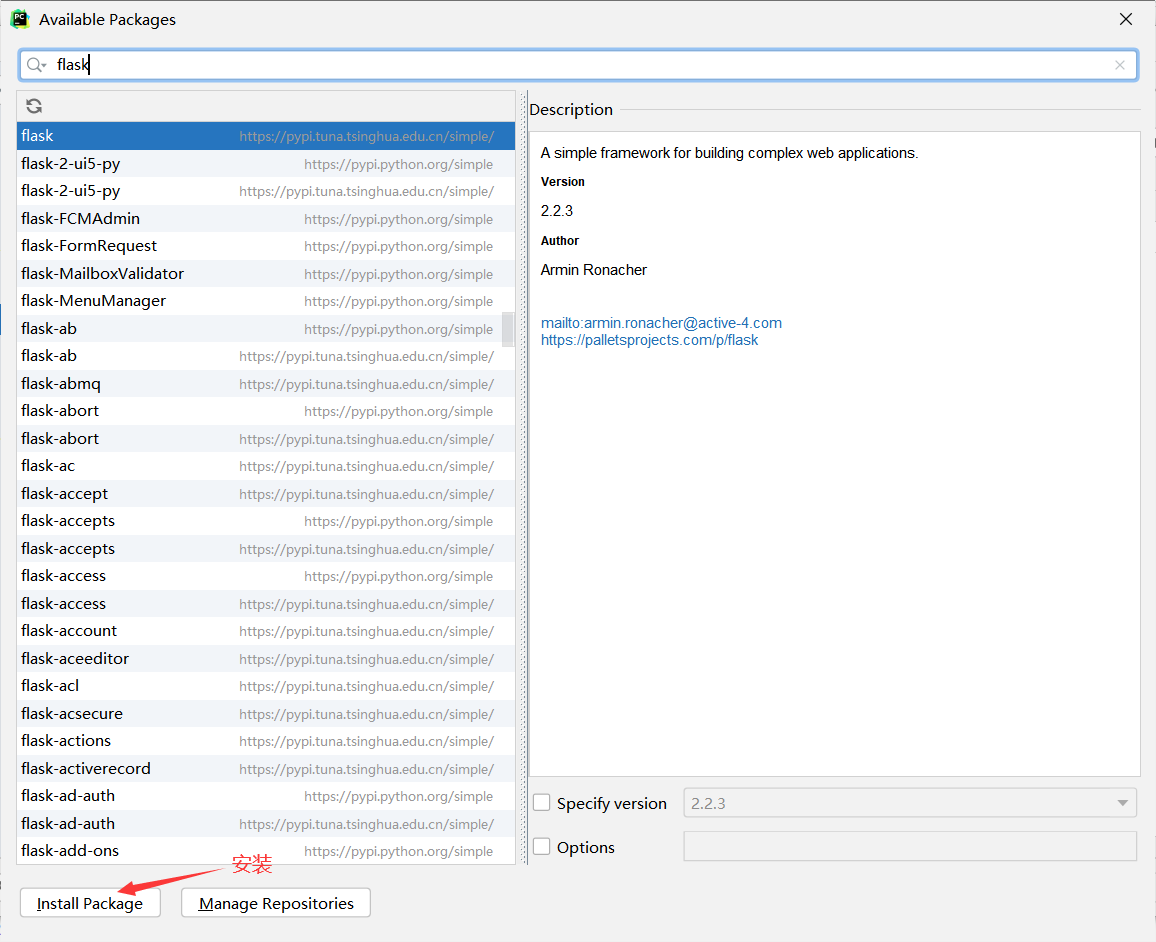
Task: Select the flask-FCMAdmin package
Action: pos(265,218)
